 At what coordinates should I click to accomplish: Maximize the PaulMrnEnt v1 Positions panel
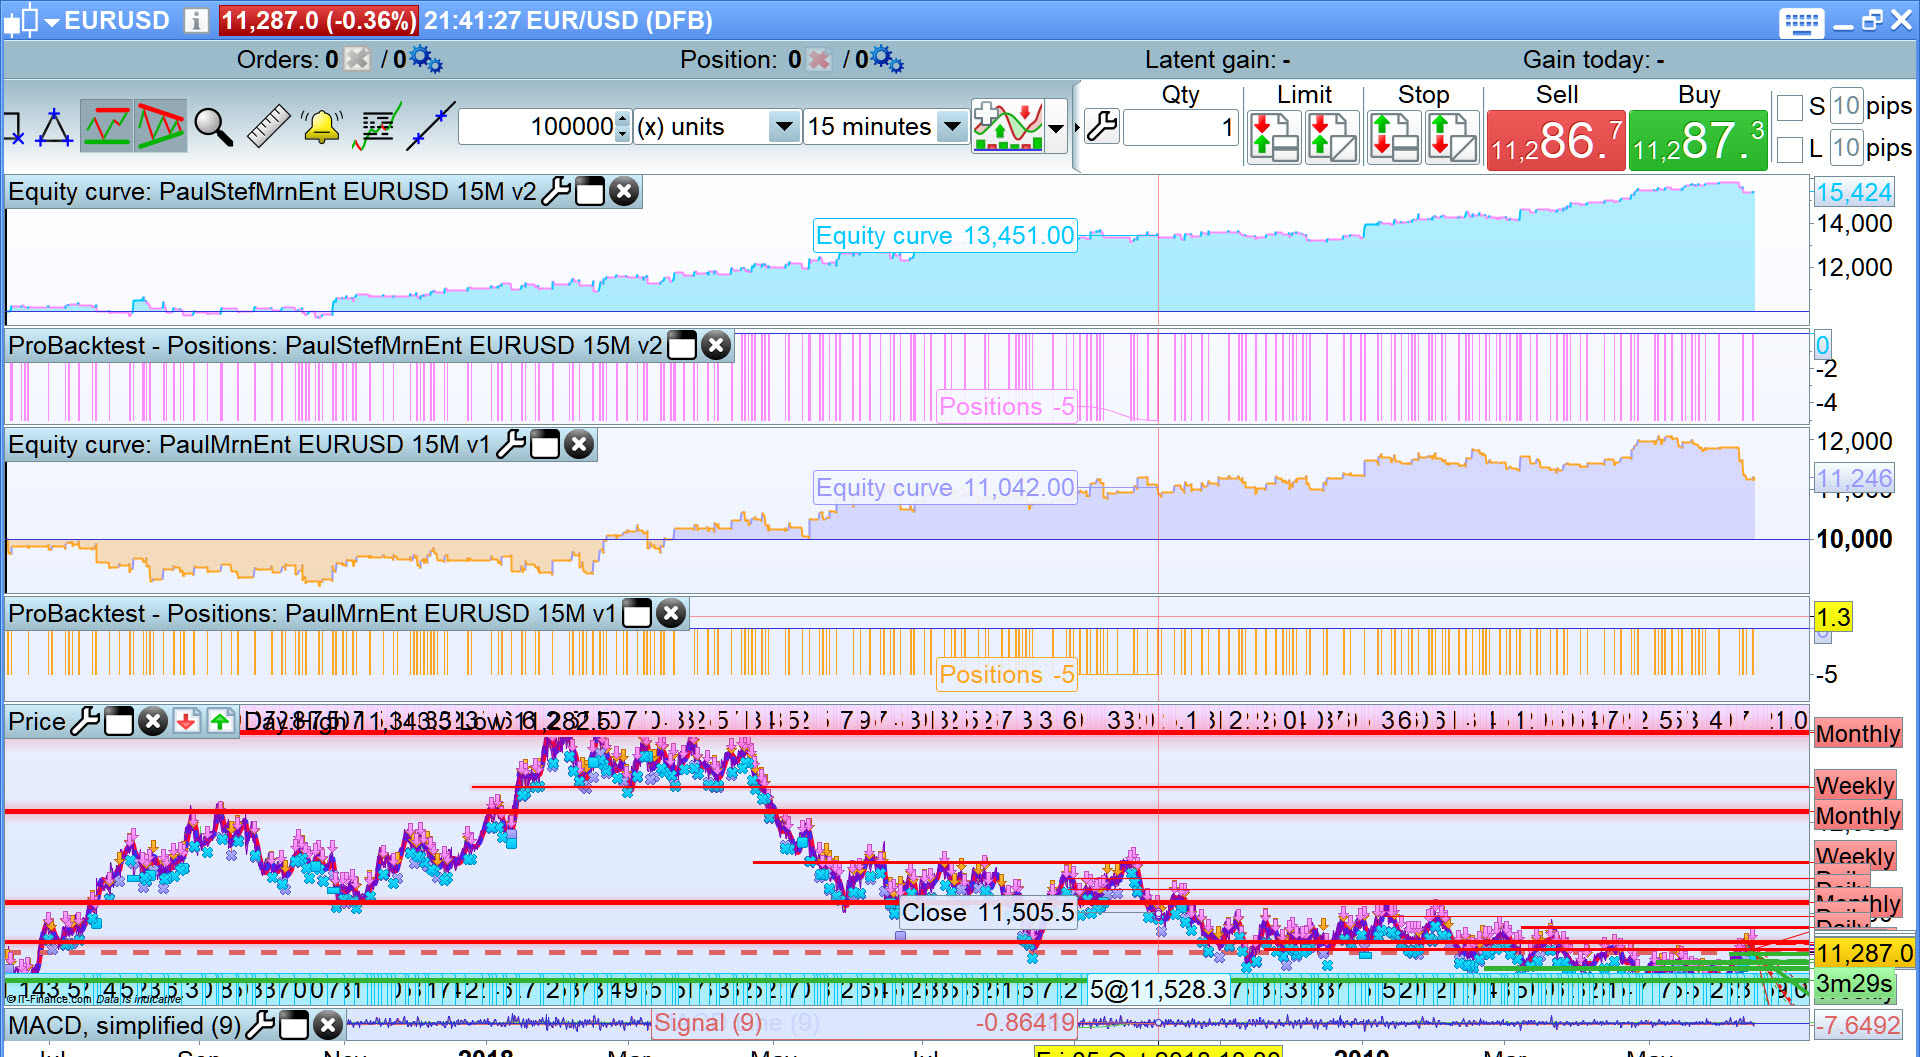click(637, 613)
